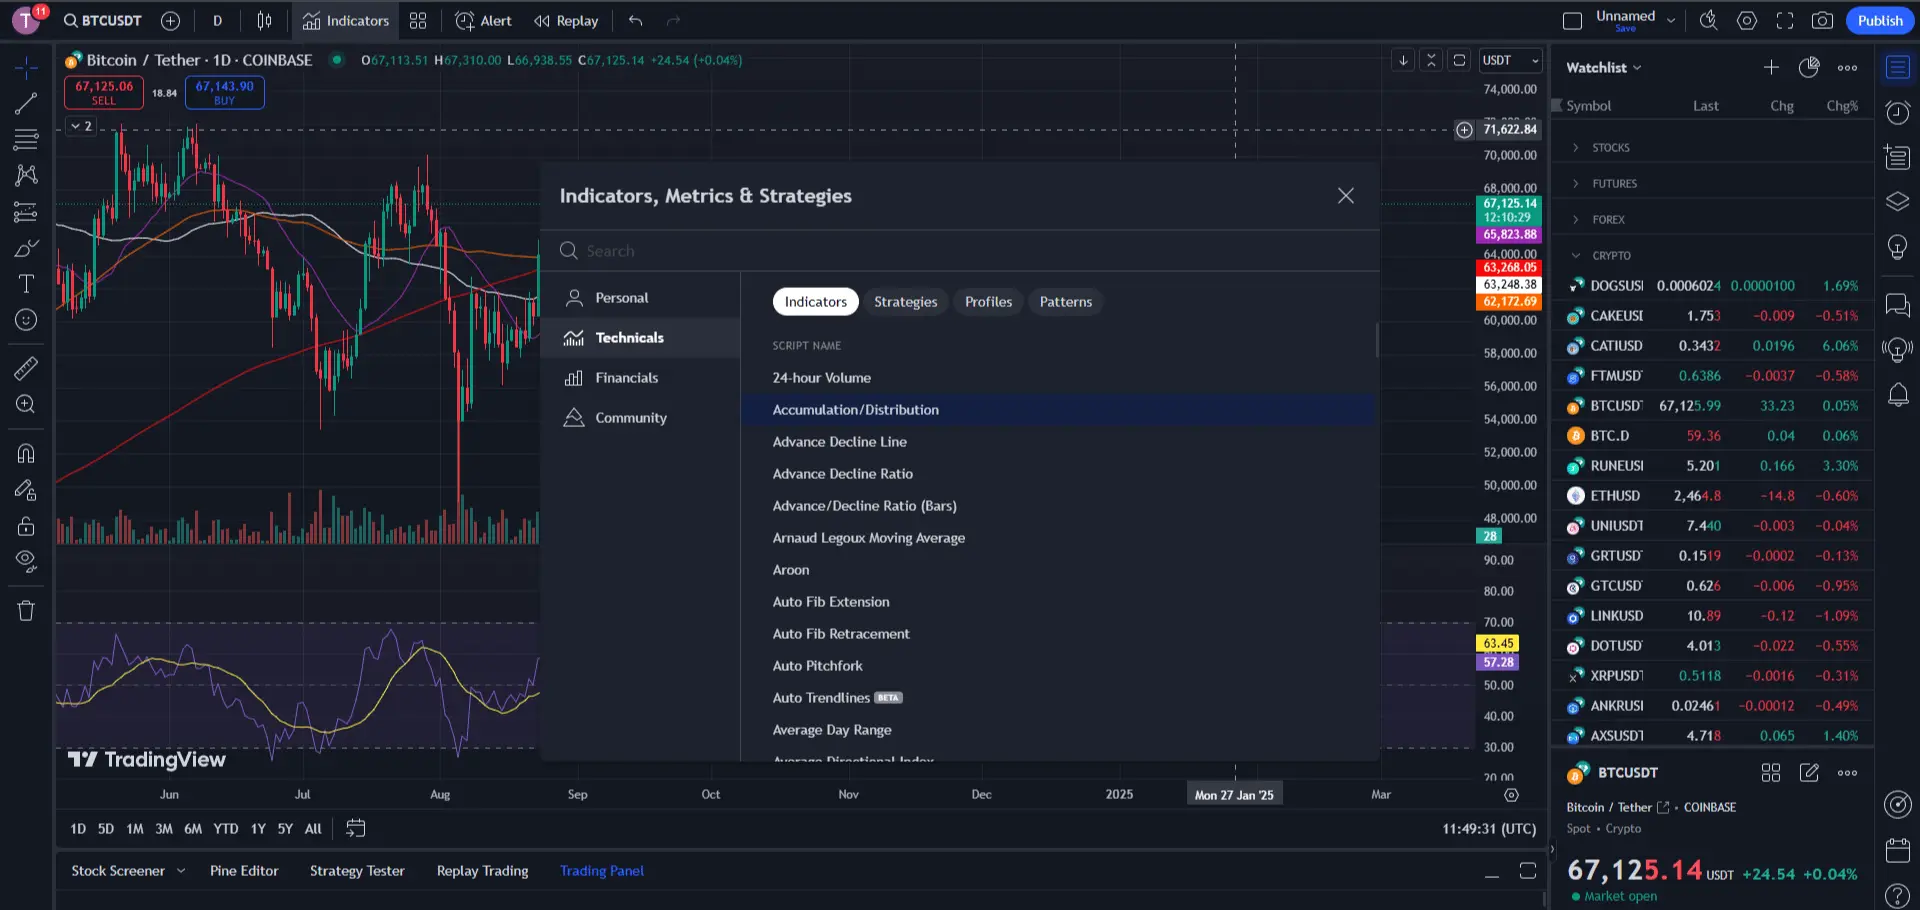This screenshot has width=1920, height=910.
Task: Switch to the Strategies tab
Action: pyautogui.click(x=906, y=302)
